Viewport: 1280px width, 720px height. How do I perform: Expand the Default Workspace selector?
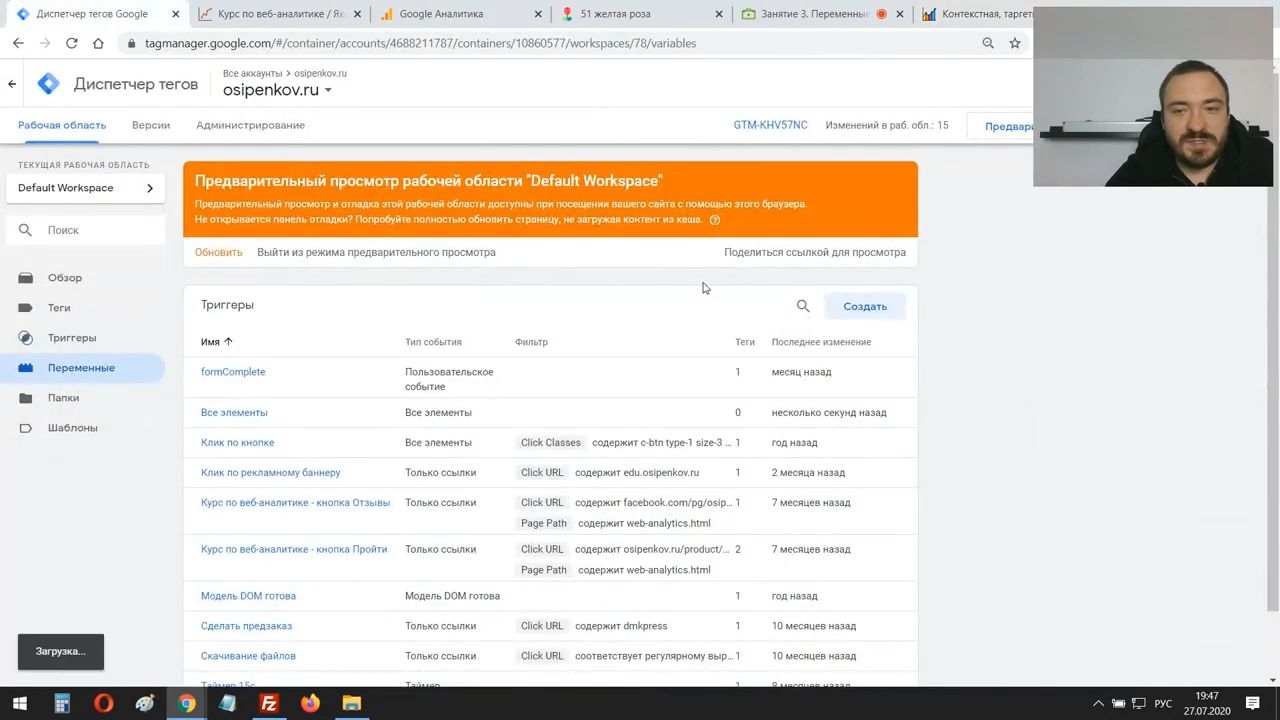click(x=86, y=188)
